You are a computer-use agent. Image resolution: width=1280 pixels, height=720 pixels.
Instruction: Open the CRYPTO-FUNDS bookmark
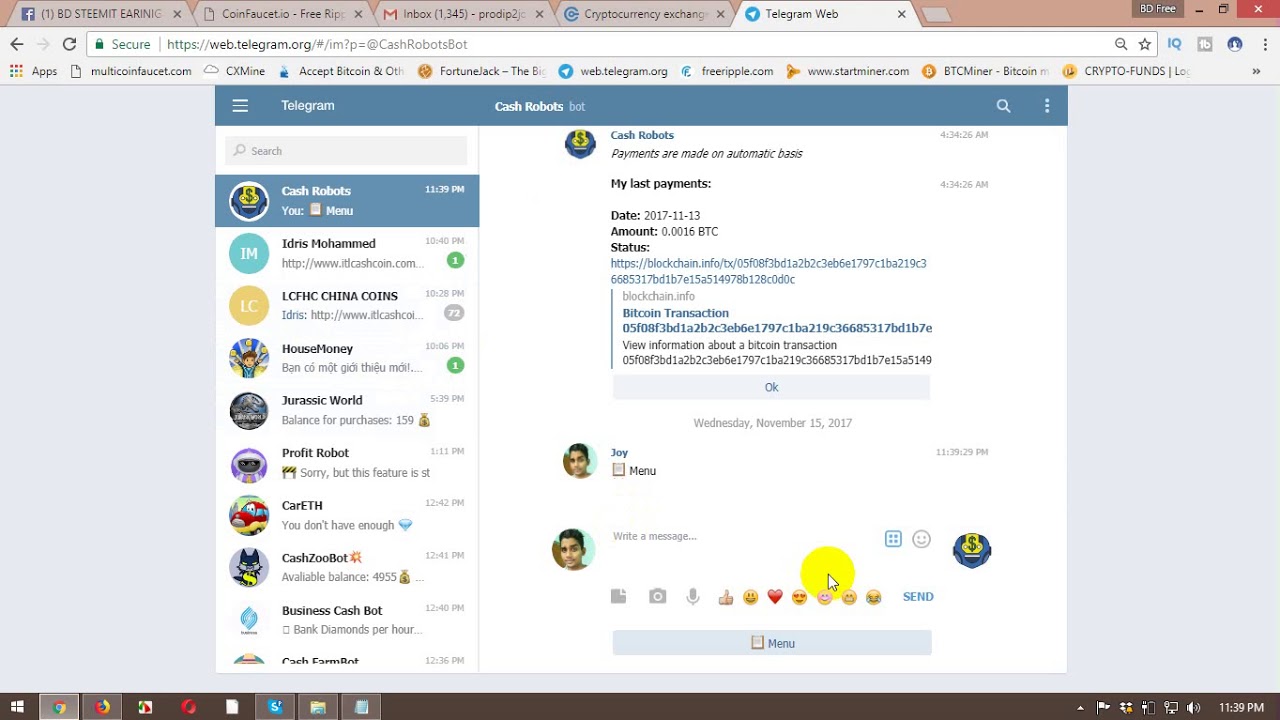1127,71
